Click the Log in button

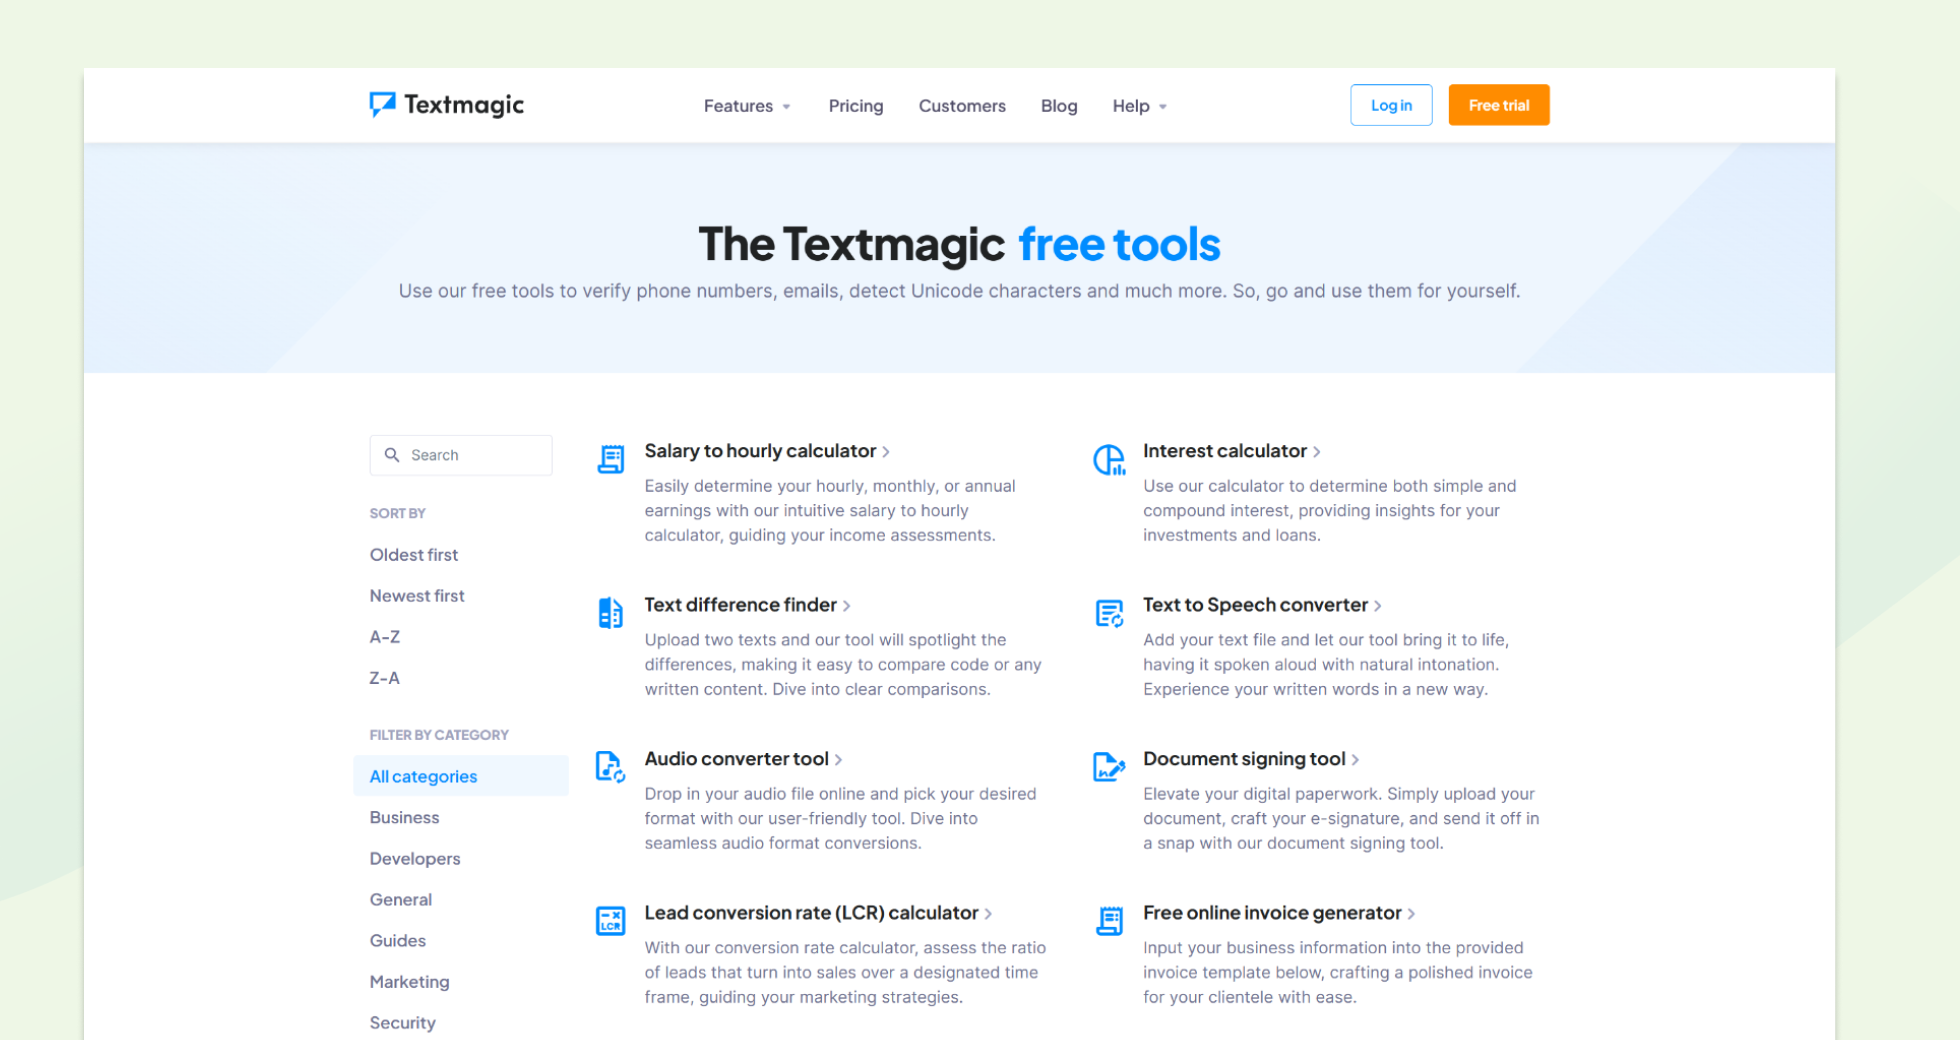[x=1391, y=105]
